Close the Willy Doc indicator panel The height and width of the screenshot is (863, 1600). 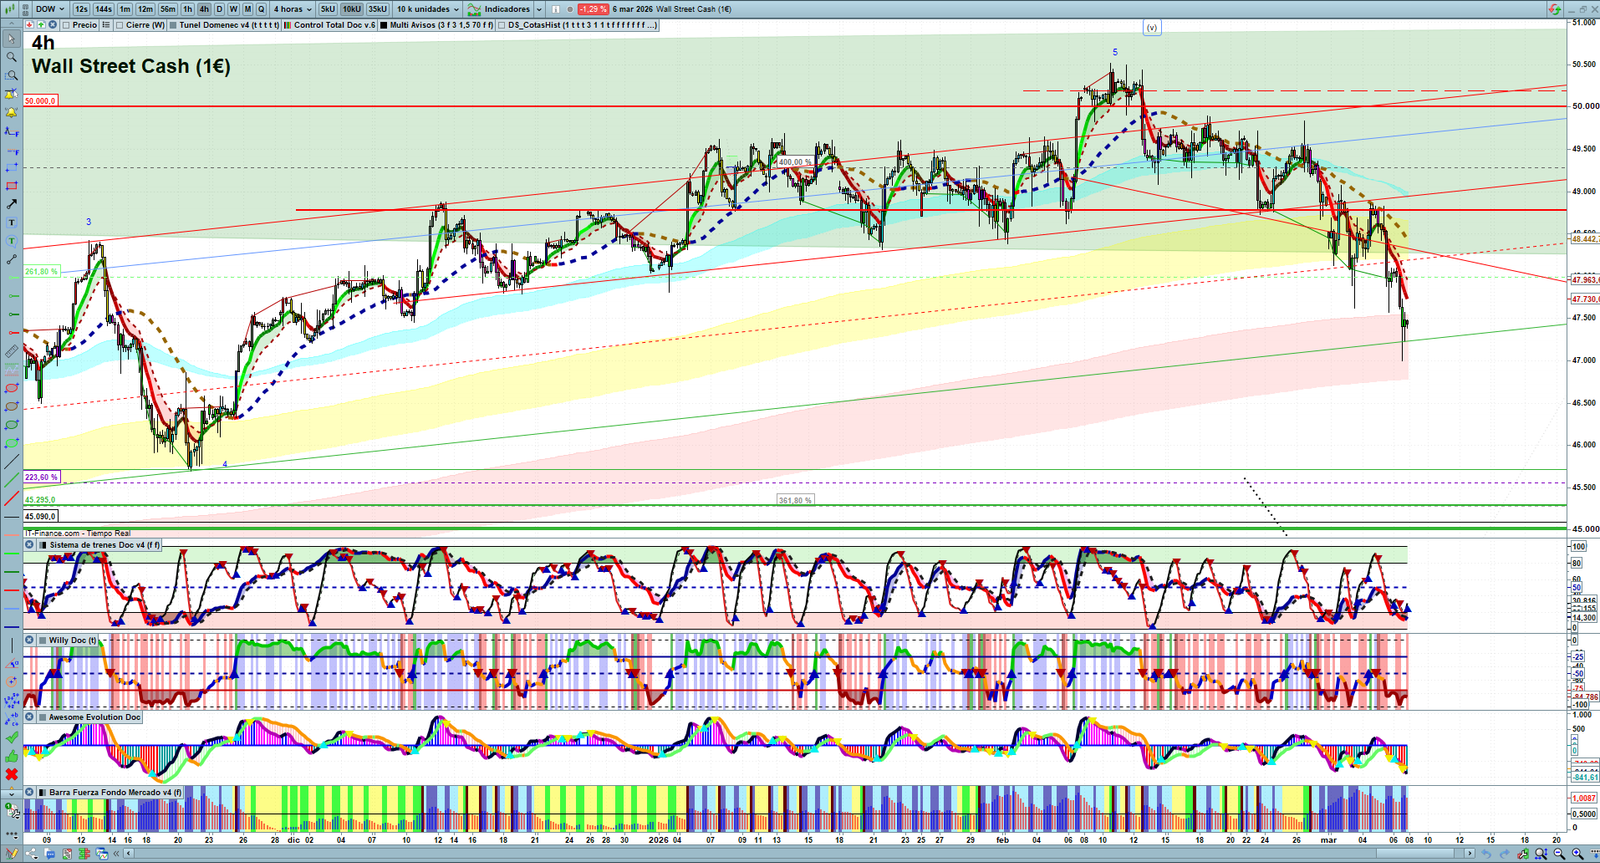click(30, 640)
